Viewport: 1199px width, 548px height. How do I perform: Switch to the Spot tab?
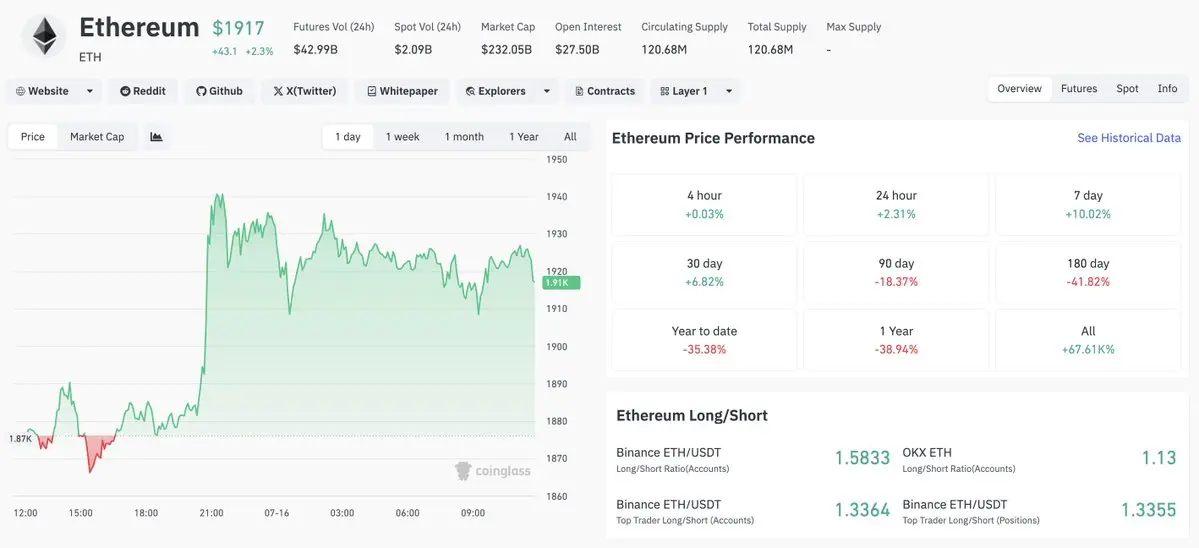click(x=1127, y=89)
